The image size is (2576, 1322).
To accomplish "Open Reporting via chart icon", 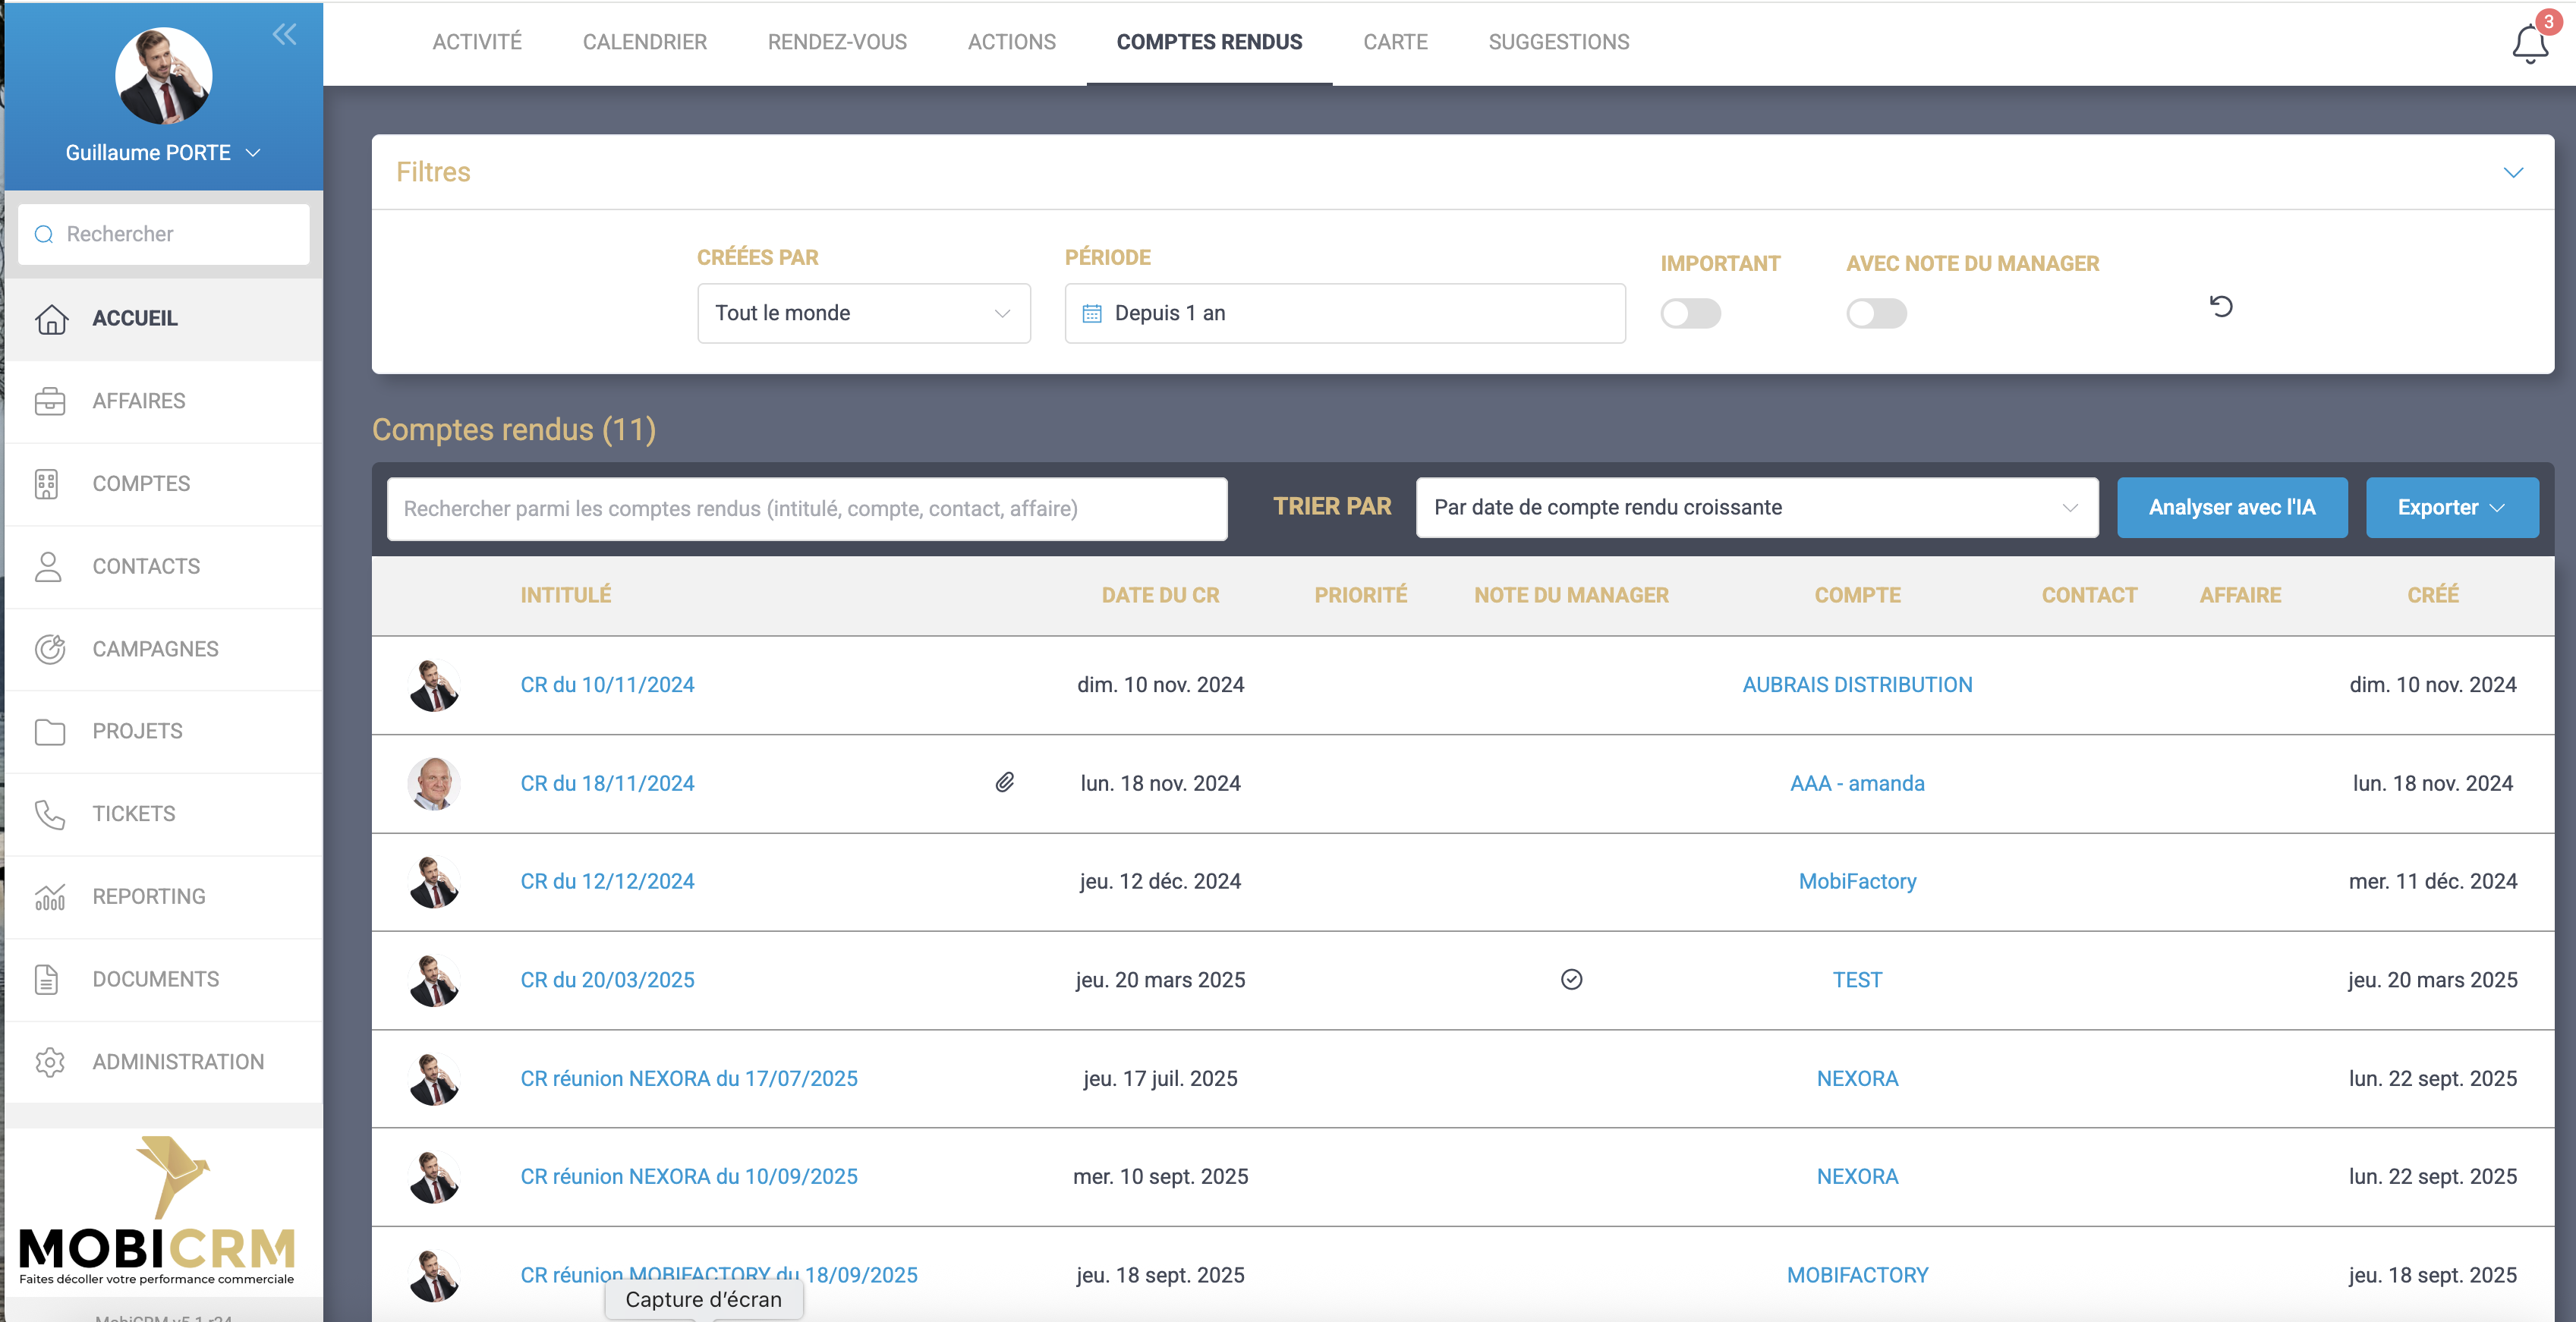I will point(50,897).
